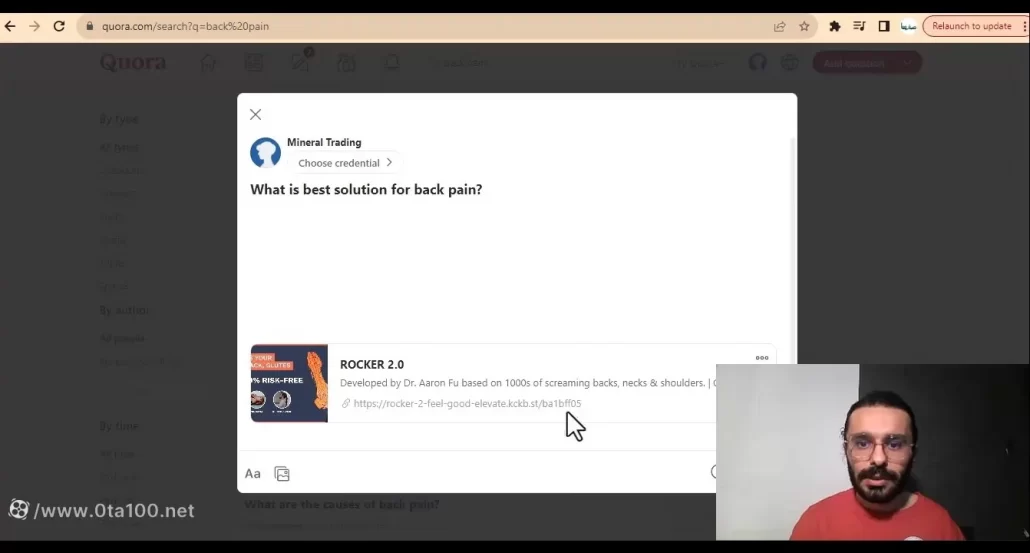The height and width of the screenshot is (553, 1030).
Task: Close the answer editor dialog
Action: (x=255, y=115)
